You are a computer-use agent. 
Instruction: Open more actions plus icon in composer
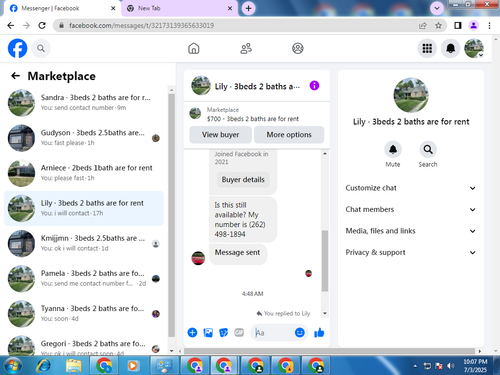point(192,332)
